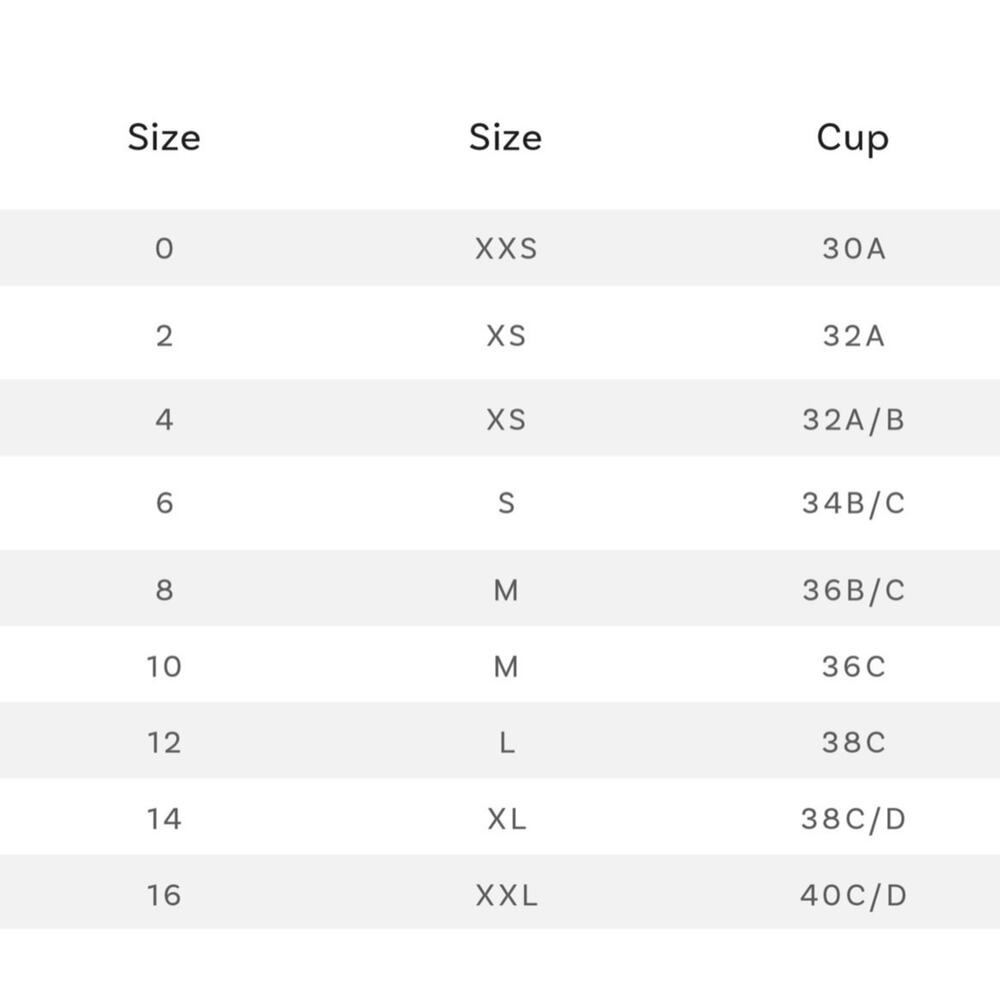Click the XL size cell
Viewport: 1000px width, 1000px height.
pyautogui.click(x=506, y=820)
